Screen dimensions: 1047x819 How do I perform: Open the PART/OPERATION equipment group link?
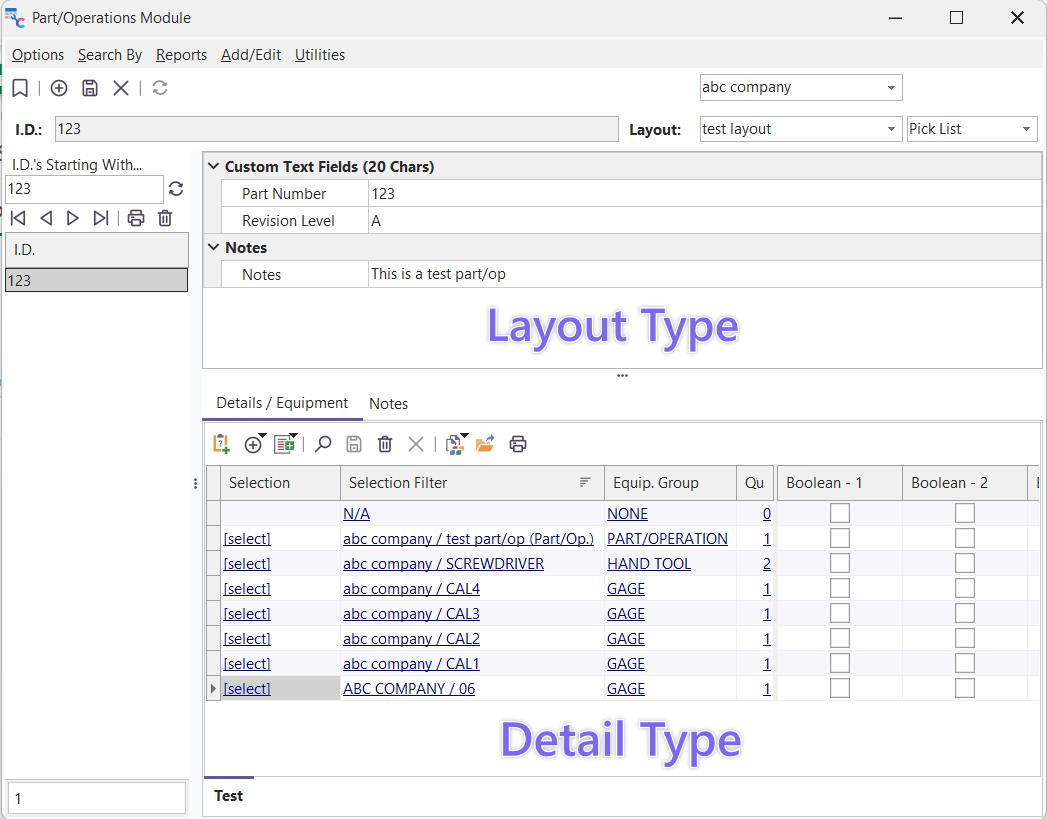[x=667, y=539]
